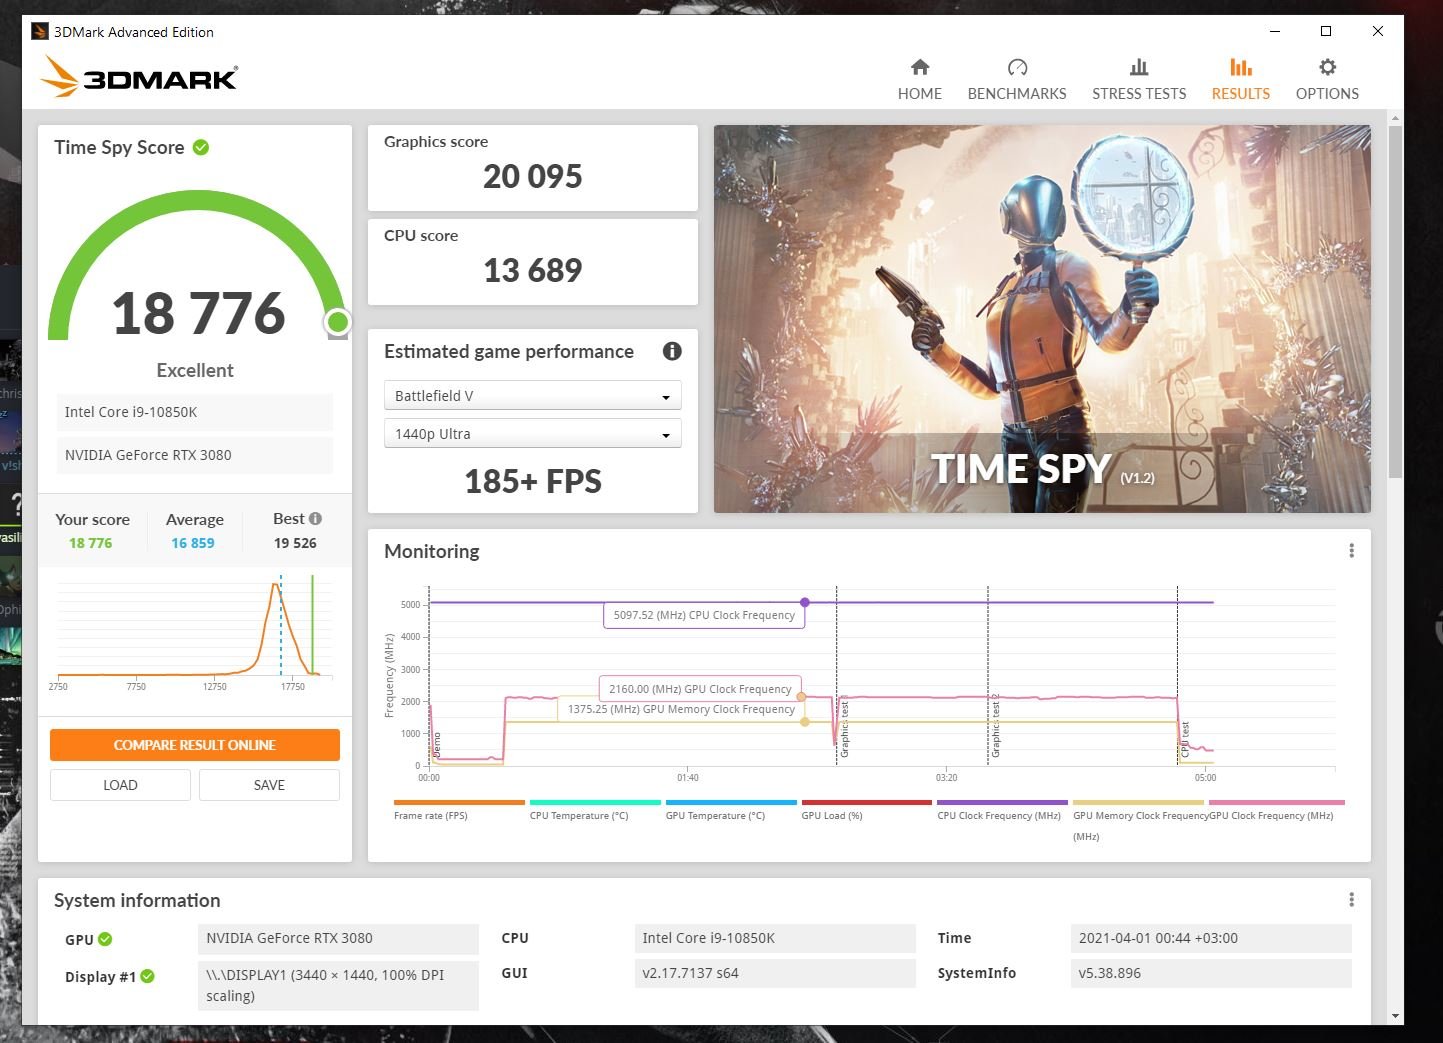Click the STRESS TESTS menu label
Screen dimensions: 1443x1043
pos(1139,93)
